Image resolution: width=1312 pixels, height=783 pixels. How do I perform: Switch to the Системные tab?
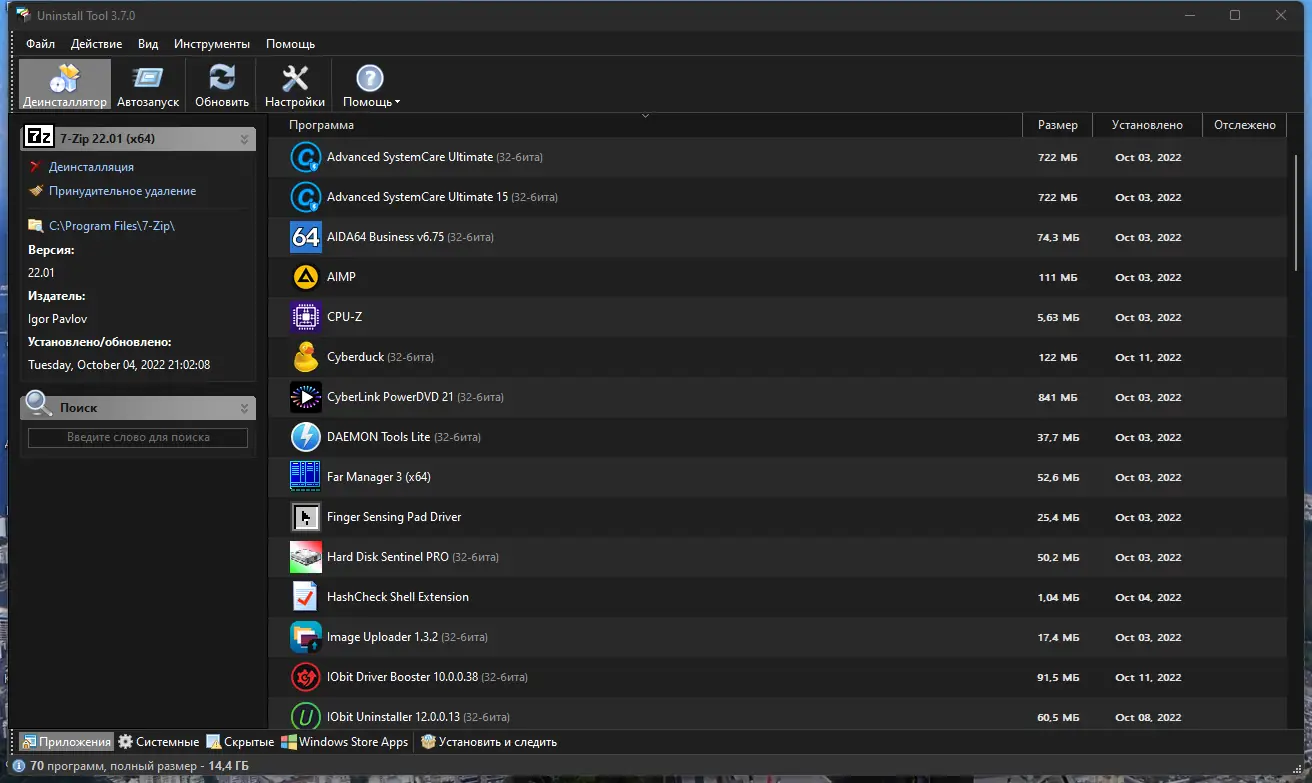[159, 742]
